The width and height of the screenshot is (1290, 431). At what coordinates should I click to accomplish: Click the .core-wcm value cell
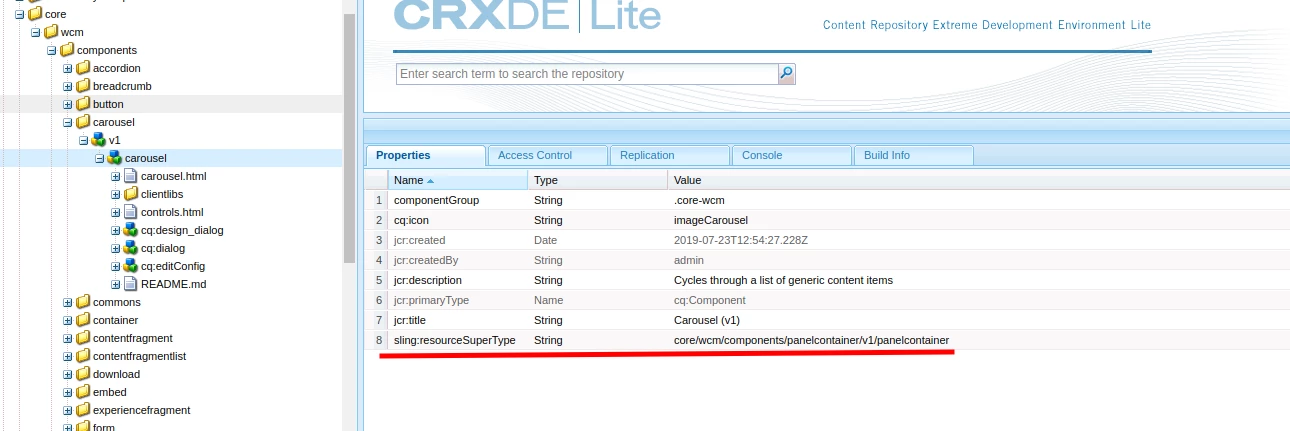(699, 200)
